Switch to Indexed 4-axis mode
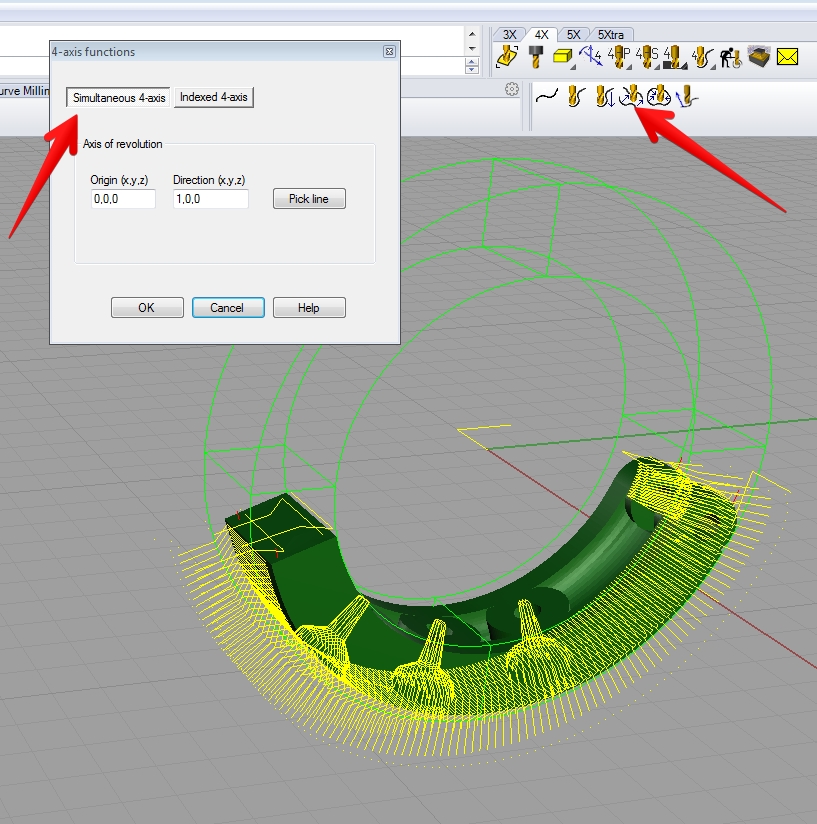 coord(214,98)
